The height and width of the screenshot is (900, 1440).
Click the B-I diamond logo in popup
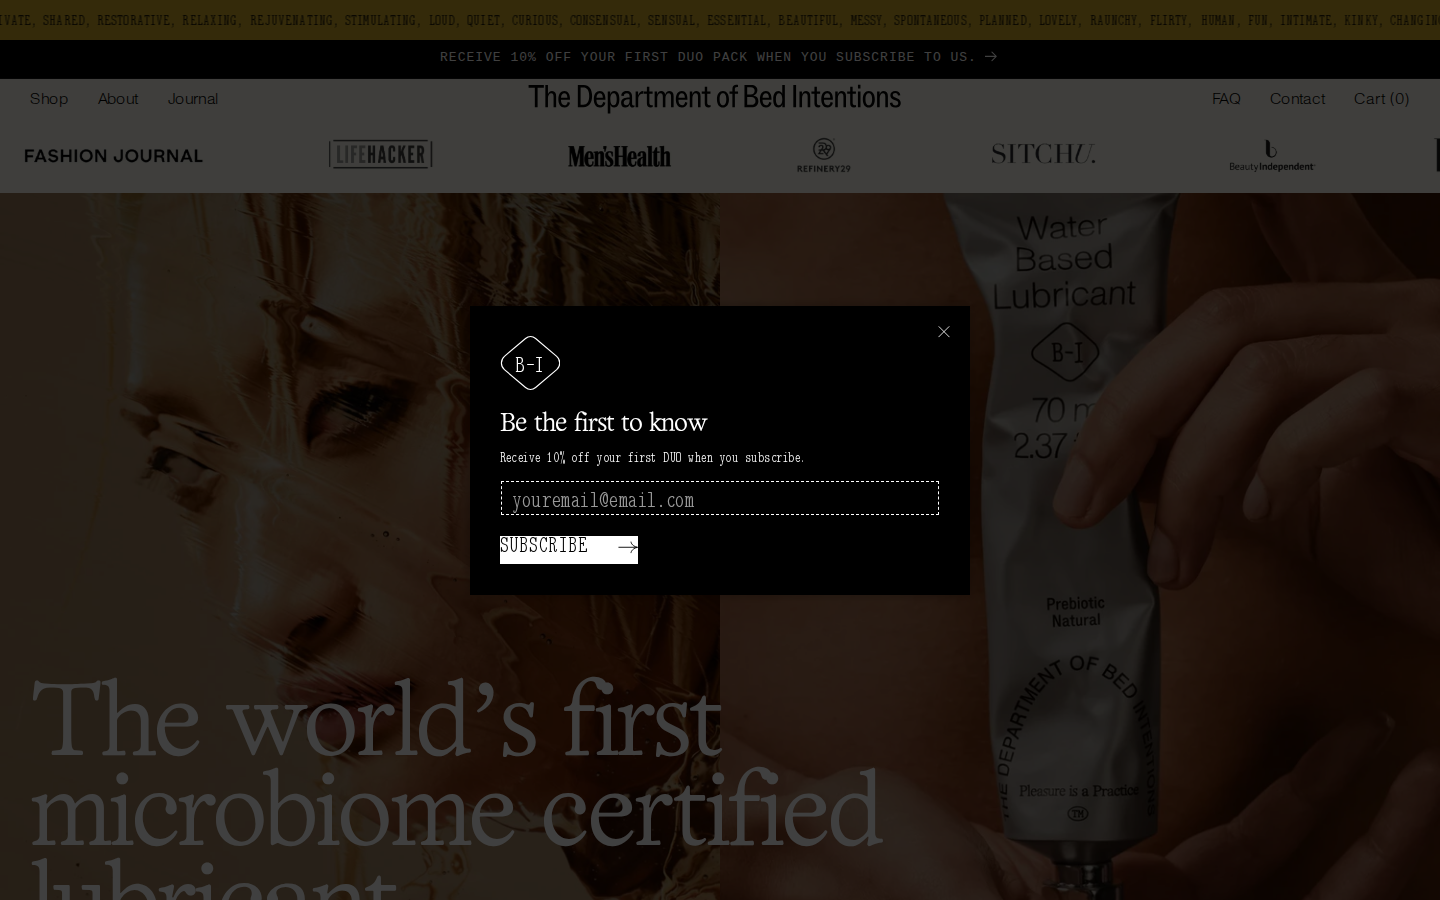(530, 363)
